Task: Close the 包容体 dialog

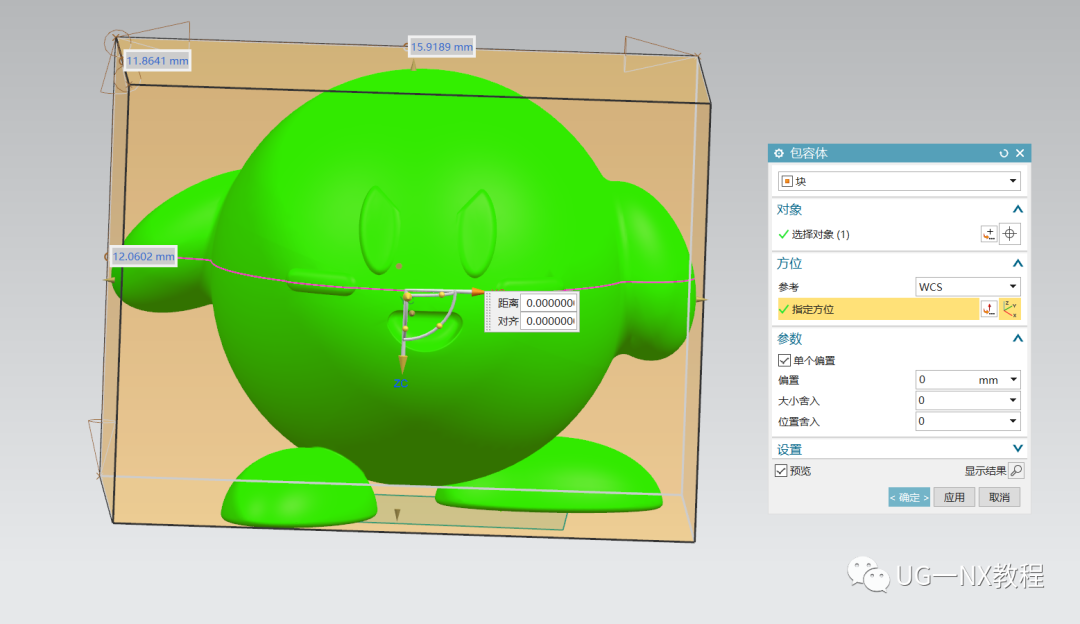Action: coord(1020,153)
